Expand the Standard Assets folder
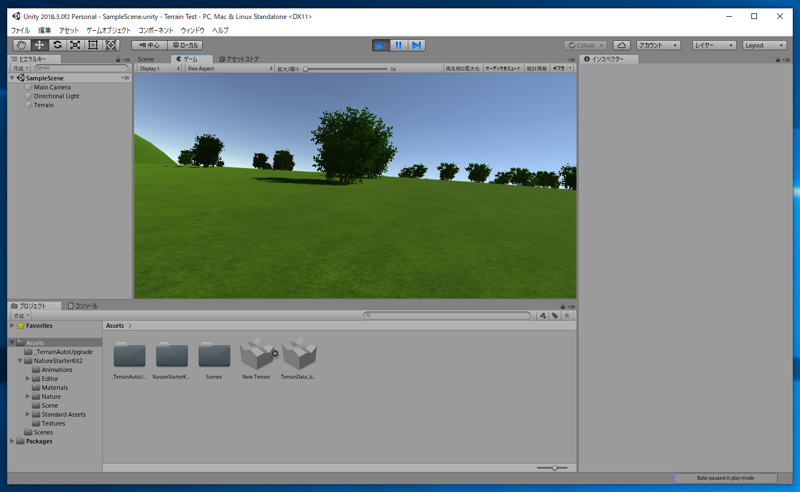The height and width of the screenshot is (492, 800). (x=28, y=414)
